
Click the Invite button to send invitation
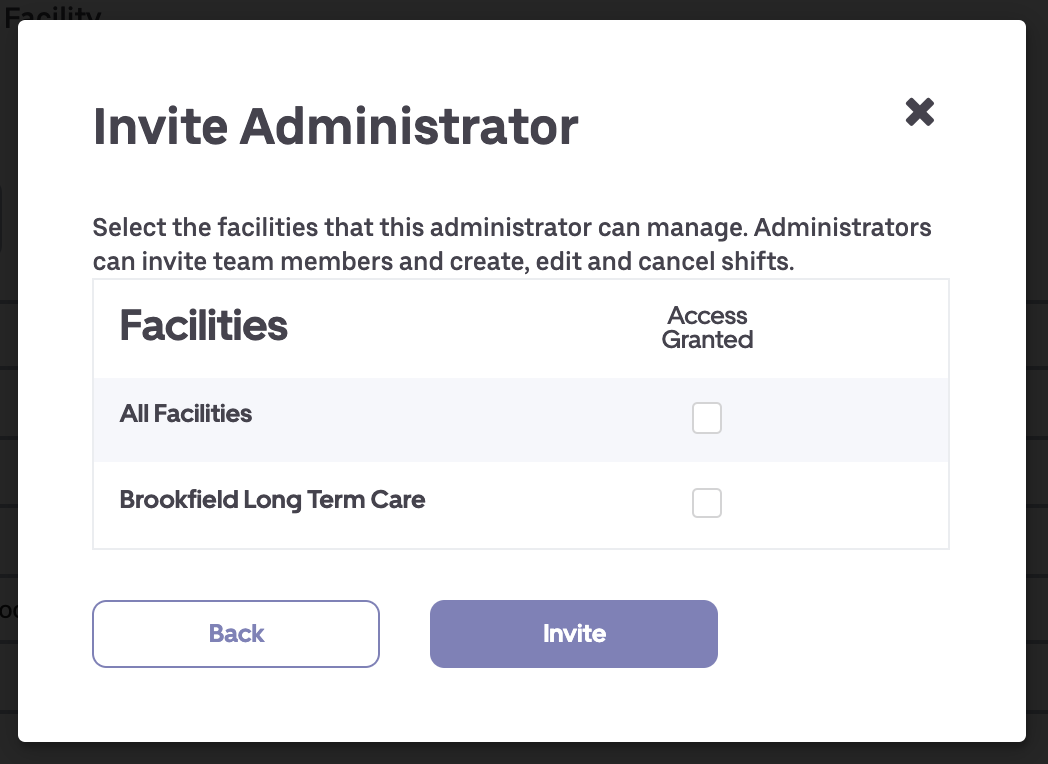point(573,633)
